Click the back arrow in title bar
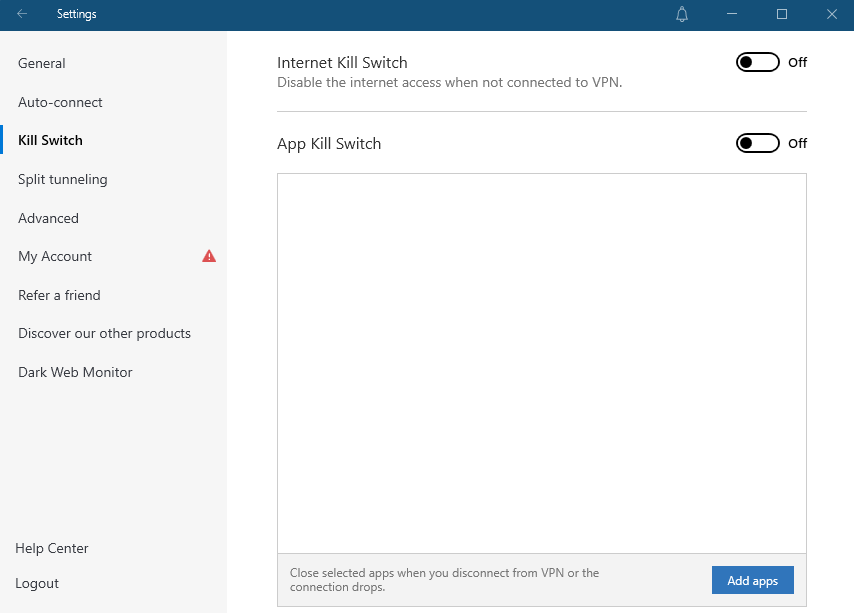Screen dimensions: 854x613 [x=22, y=14]
